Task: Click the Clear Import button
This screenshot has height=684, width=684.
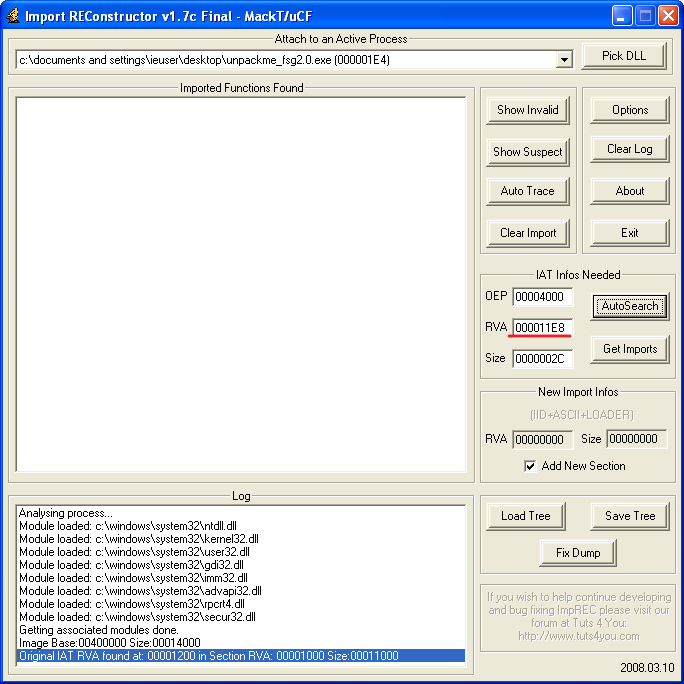Action: (528, 233)
